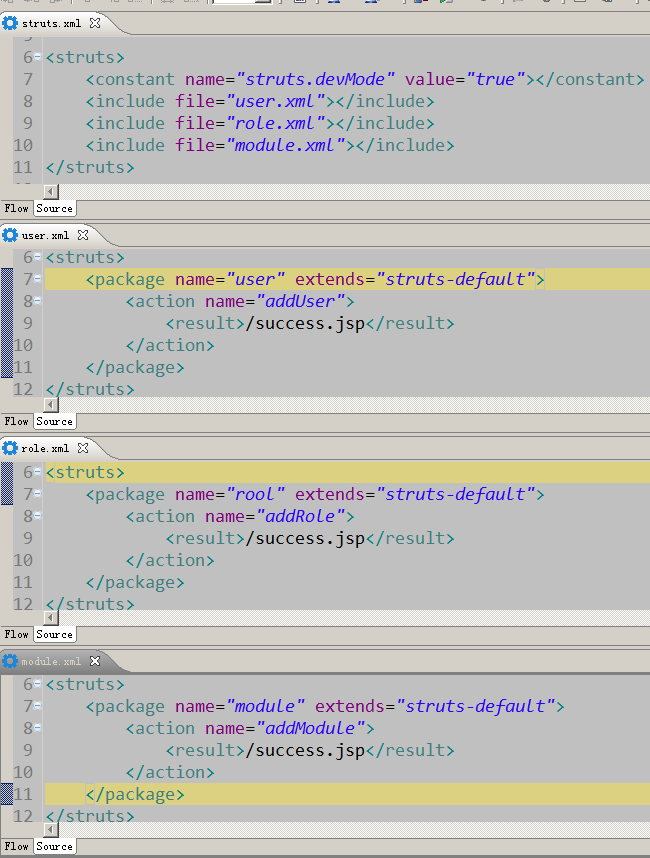Close the user.xml editor tab
Viewport: 650px width, 858px height.
tap(83, 235)
